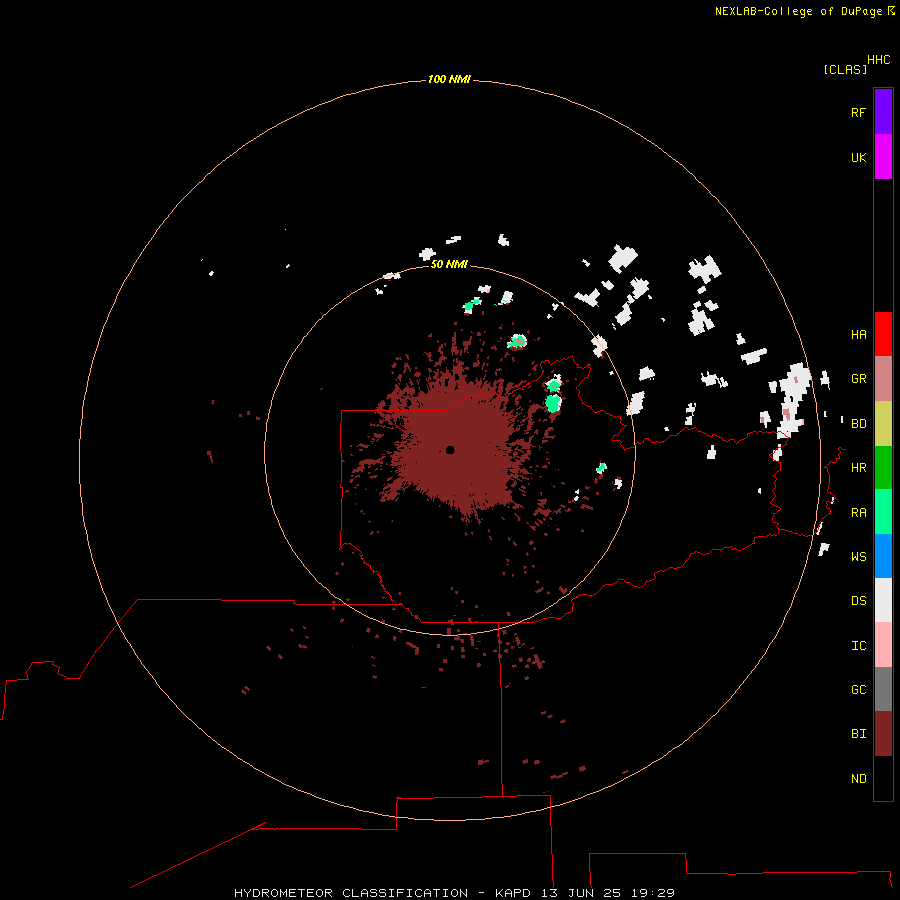This screenshot has height=900, width=900.
Task: Click the RA legend label
Action: (x=858, y=513)
